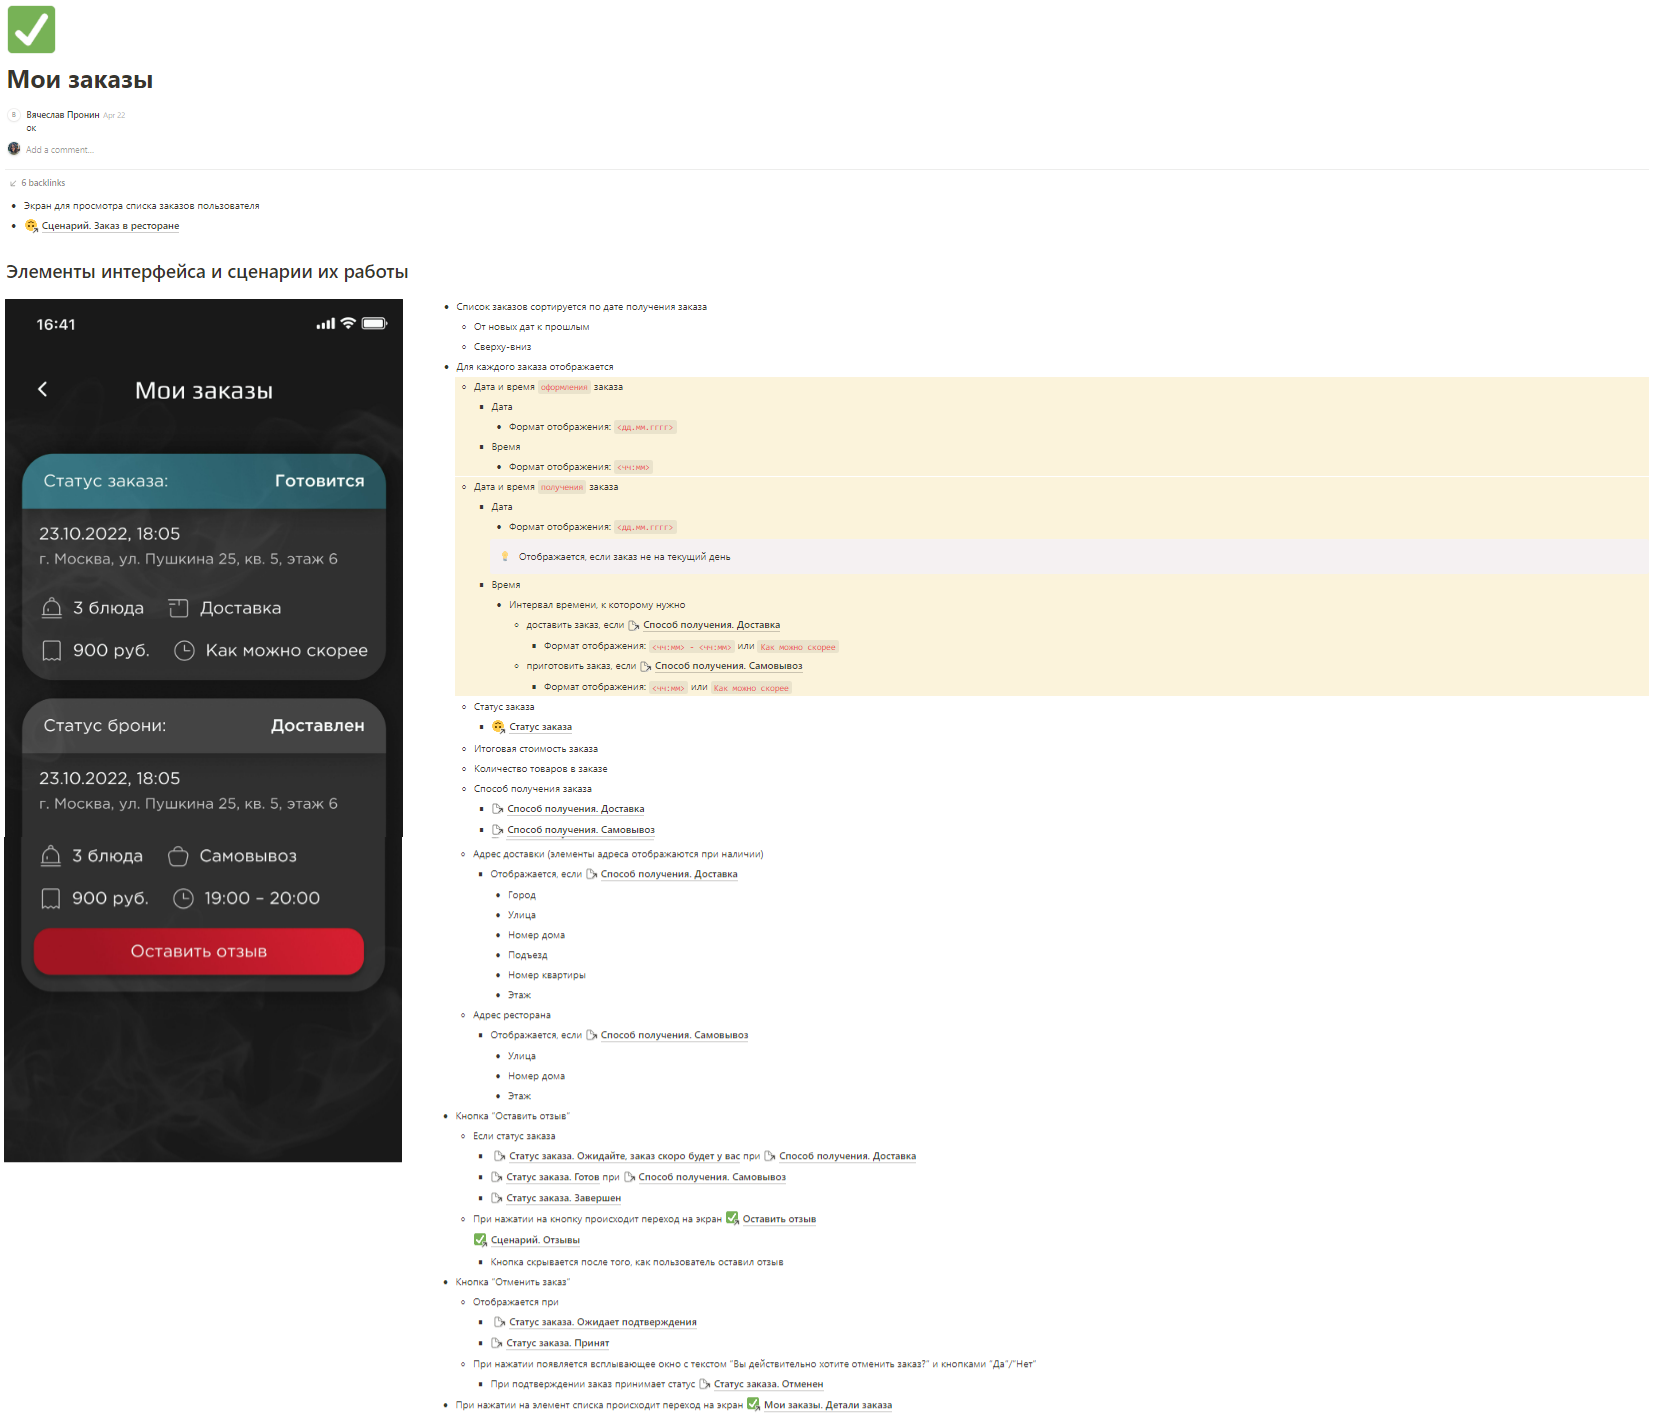This screenshot has width=1654, height=1422.
Task: Click the 'Add a comment...' field
Action: point(60,150)
